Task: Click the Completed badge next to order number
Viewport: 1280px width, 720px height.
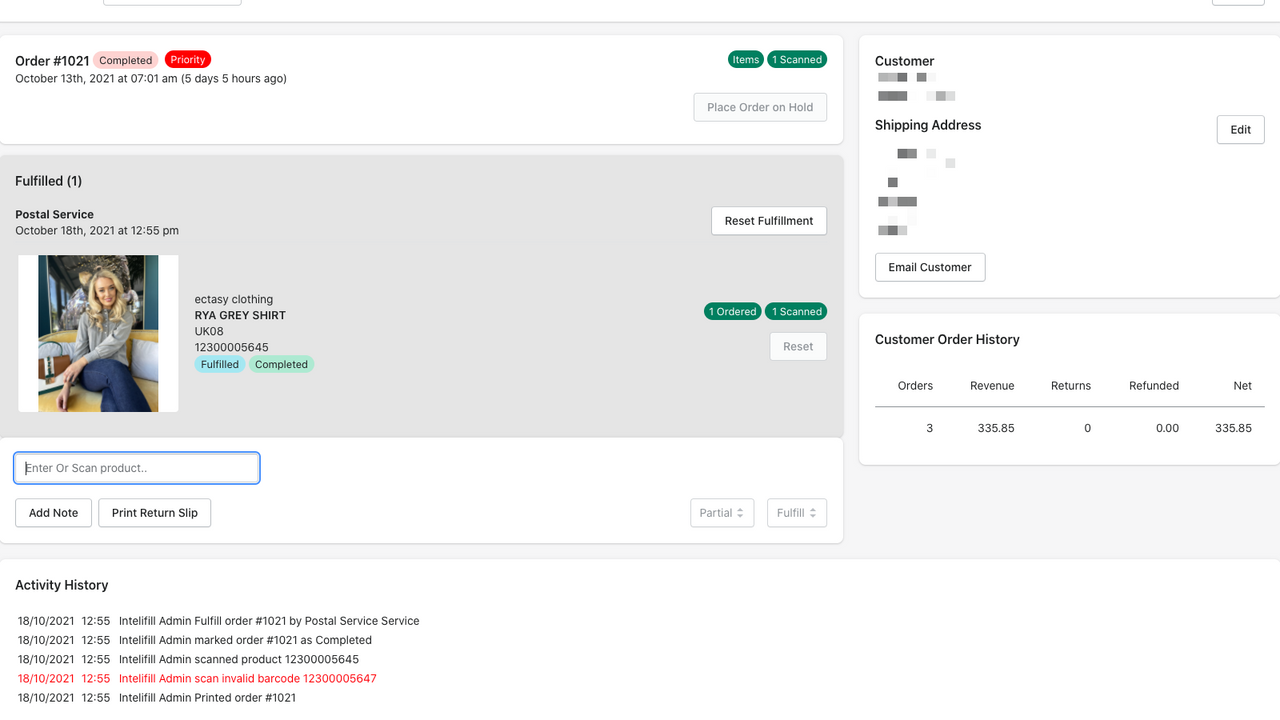Action: (x=125, y=60)
